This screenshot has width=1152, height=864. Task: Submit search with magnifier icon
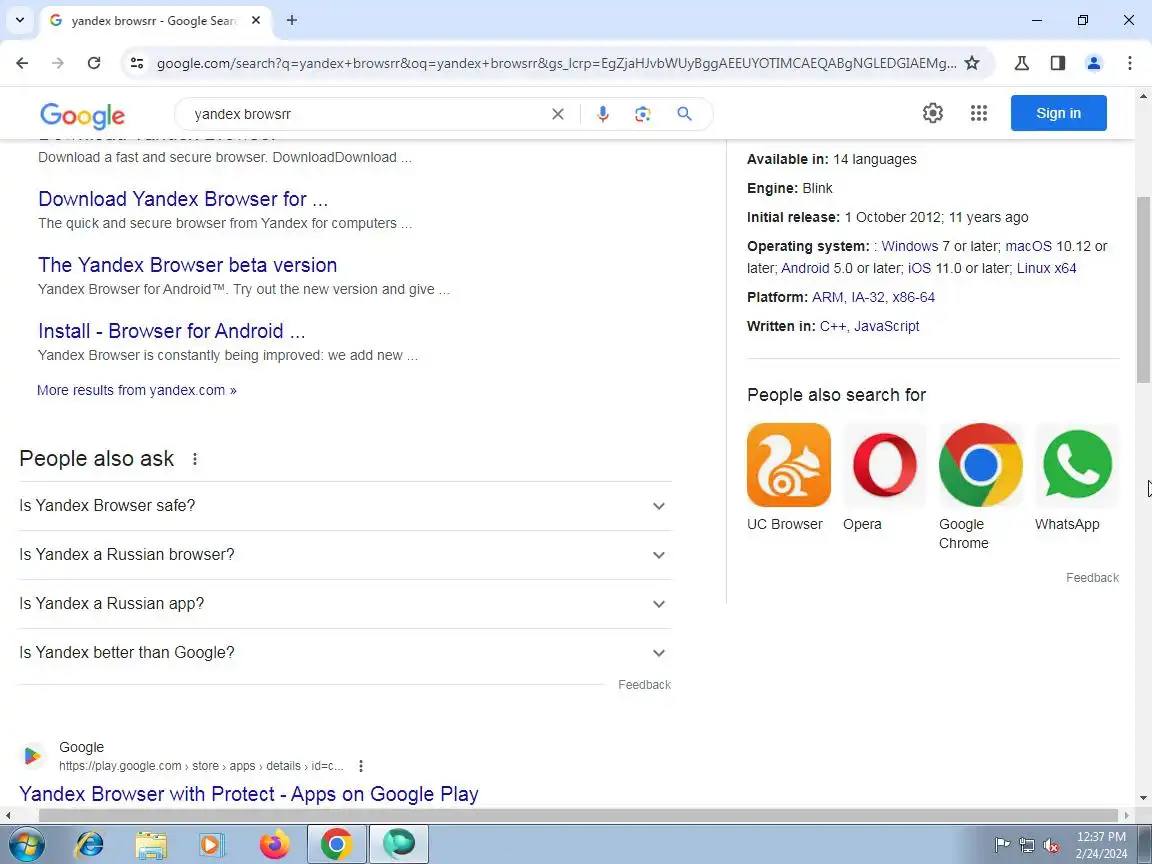click(x=684, y=114)
